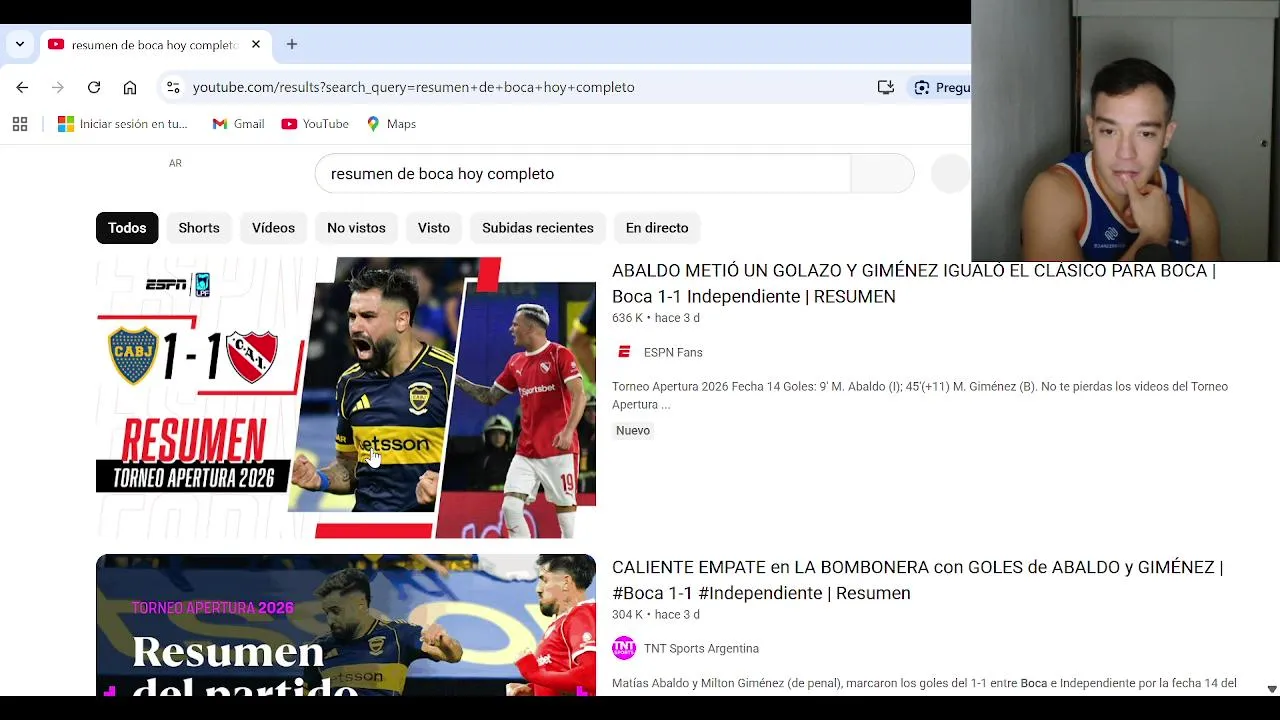Click the 'Torneo Apertura 2026 Fecha 14' description
Screen dimensions: 1280x720
coord(920,395)
